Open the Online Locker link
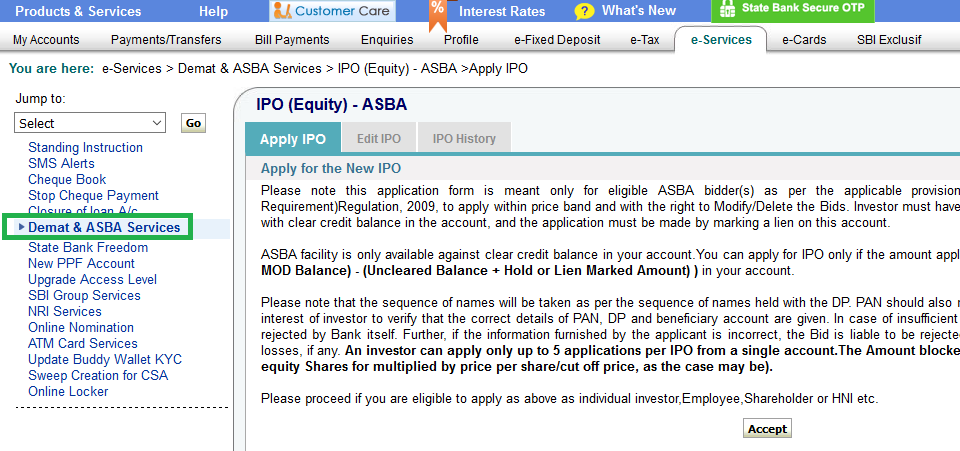This screenshot has width=960, height=451. (x=68, y=391)
